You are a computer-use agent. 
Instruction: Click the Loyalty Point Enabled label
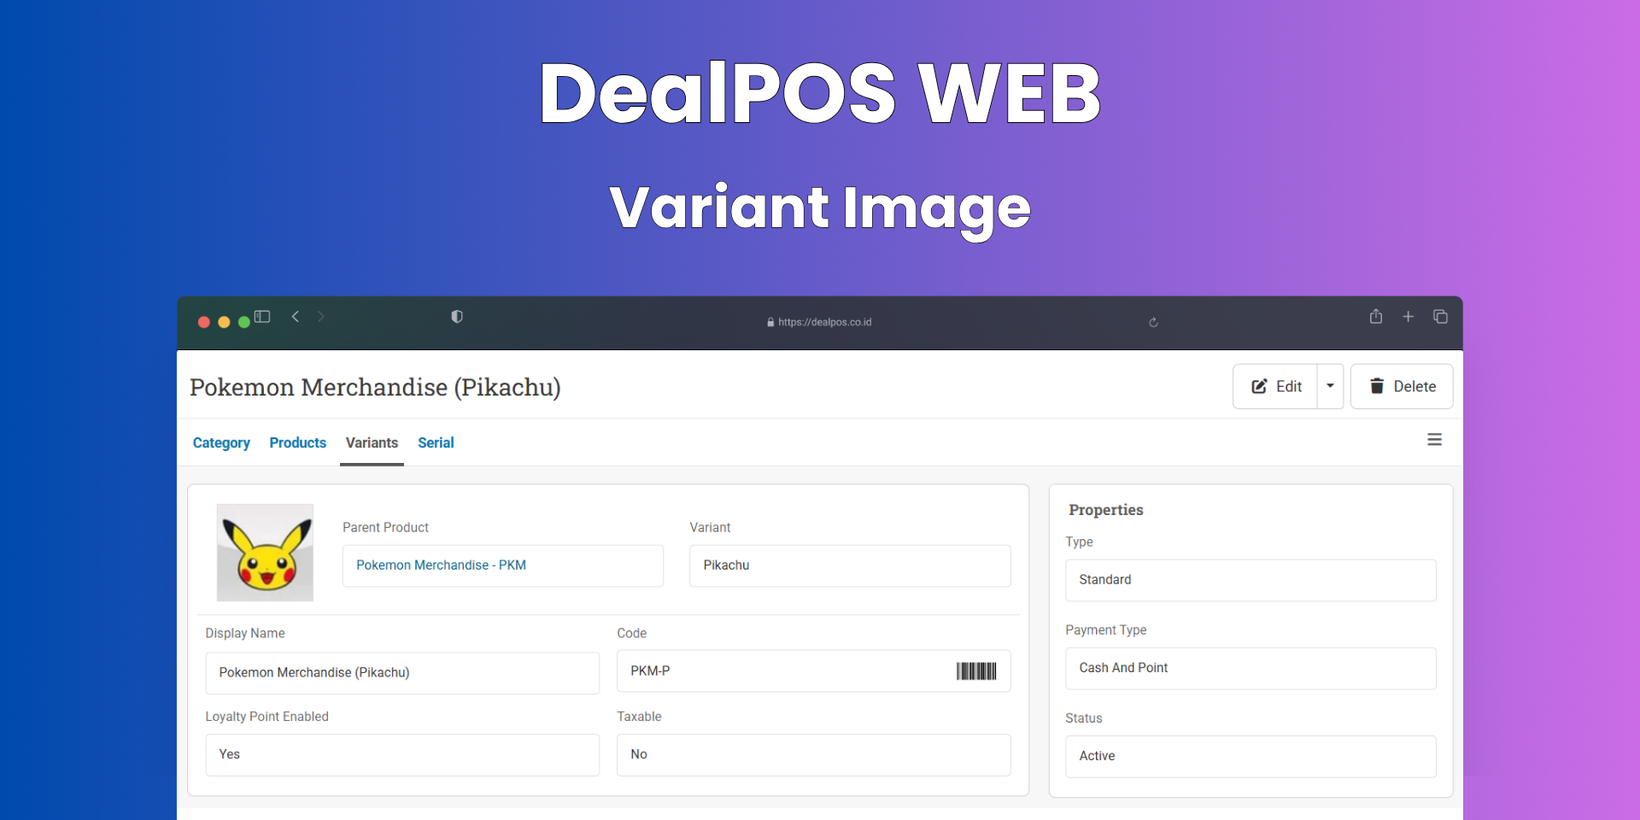pos(267,717)
